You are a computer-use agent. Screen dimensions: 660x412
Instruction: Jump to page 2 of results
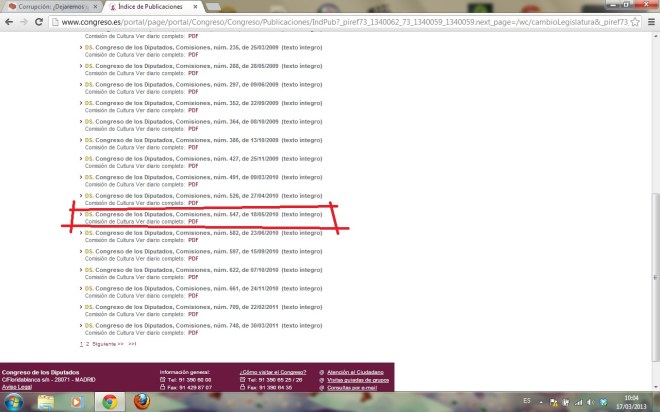coord(87,343)
